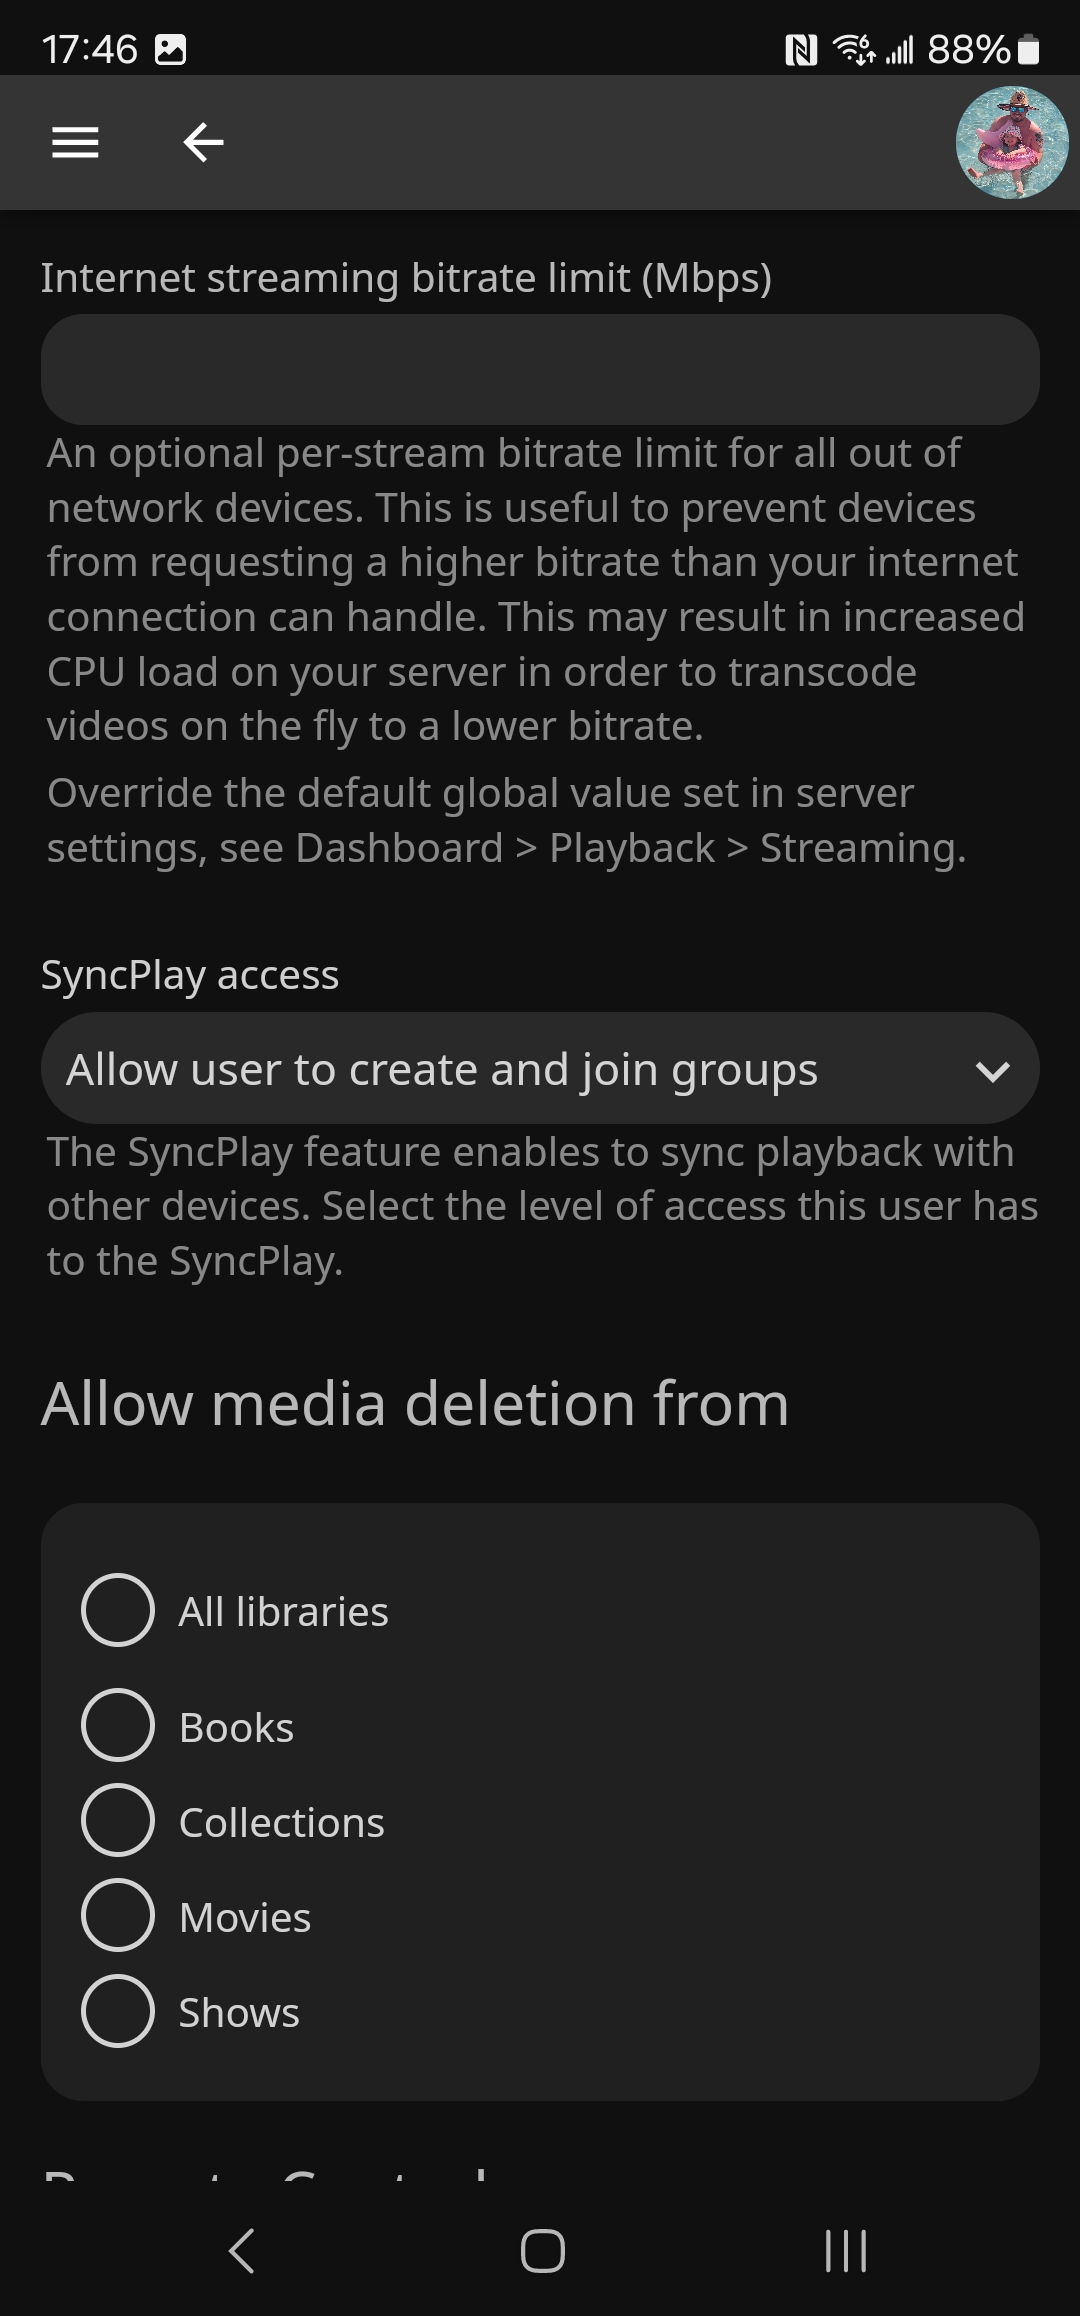The height and width of the screenshot is (2316, 1080).
Task: Tap the Allow media deletion from heading
Action: (415, 1403)
